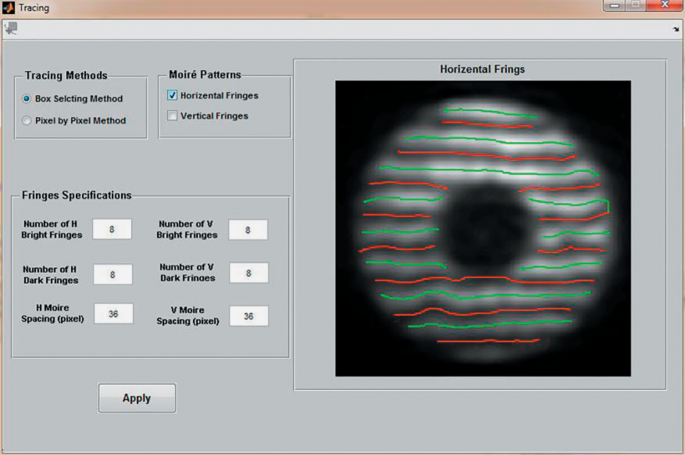
Task: Click the Number of V Bright Fringes field
Action: tap(248, 229)
